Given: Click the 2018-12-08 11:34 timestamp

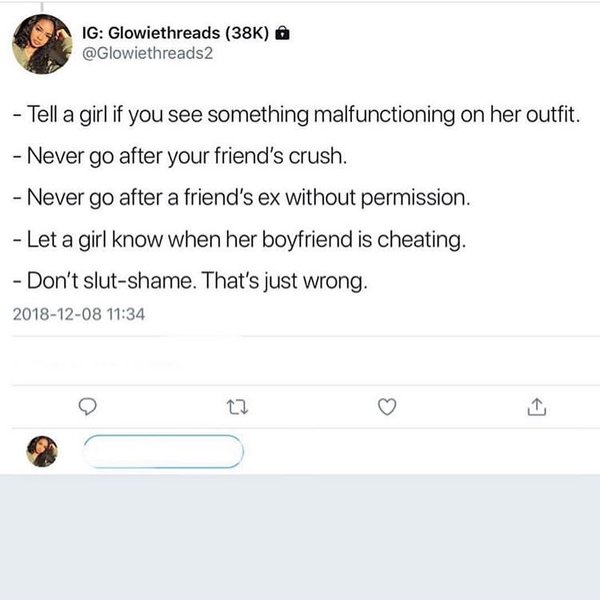Looking at the screenshot, I should (81, 314).
